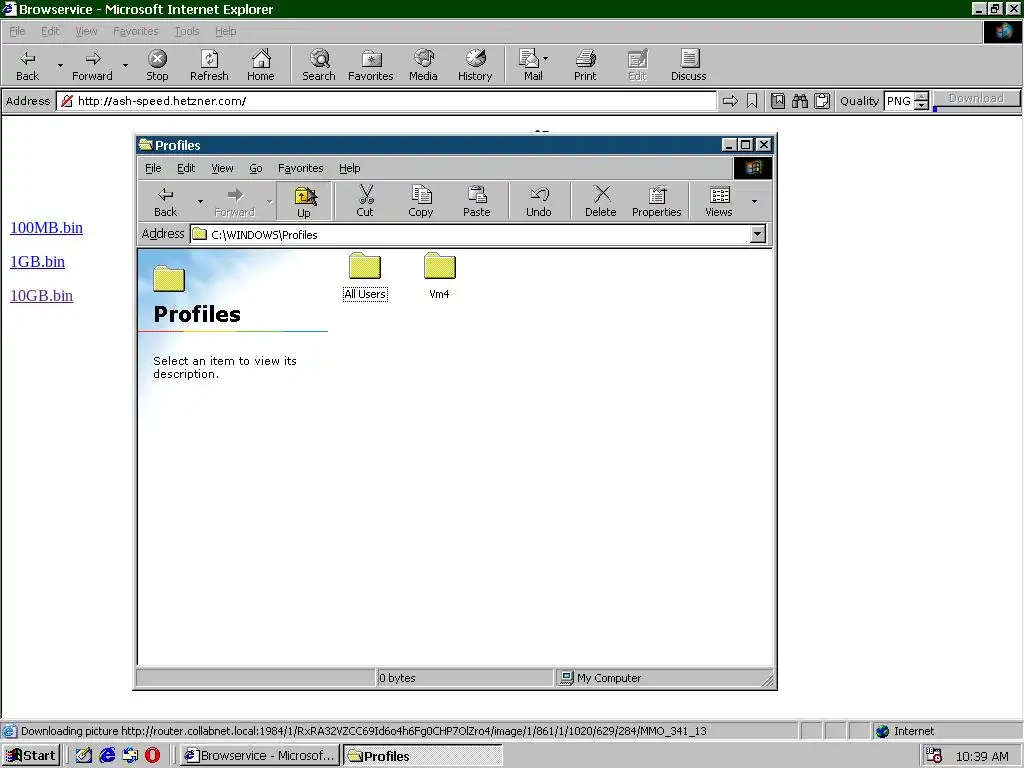Open the Edit menu in Profiles window
The height and width of the screenshot is (768, 1024).
pyautogui.click(x=186, y=168)
